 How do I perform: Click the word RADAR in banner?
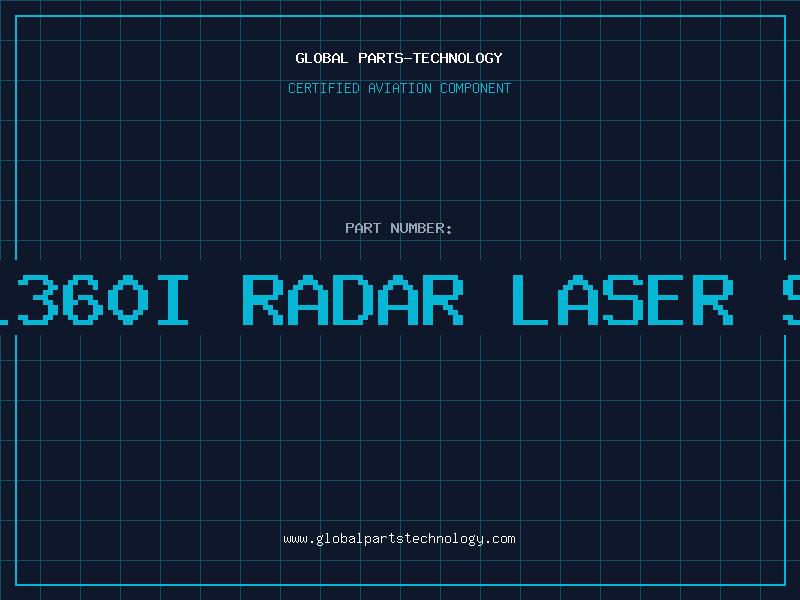point(353,299)
